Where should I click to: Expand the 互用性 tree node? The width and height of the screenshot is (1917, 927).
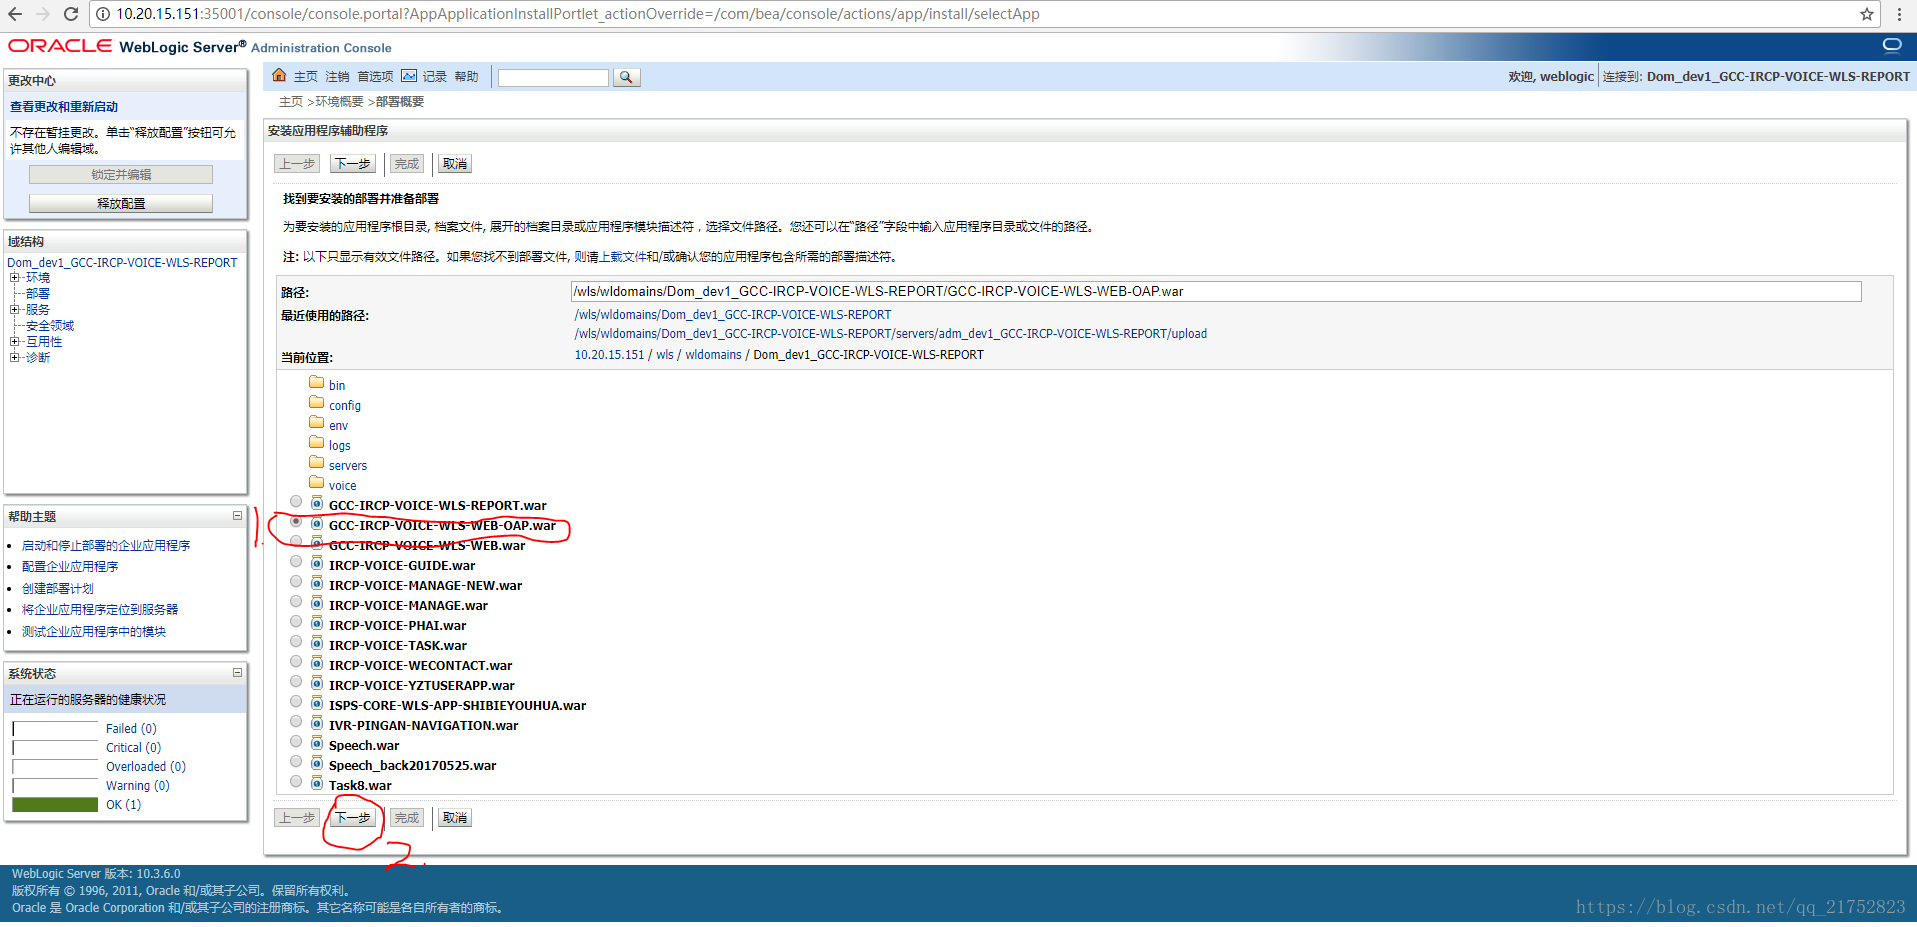point(15,342)
